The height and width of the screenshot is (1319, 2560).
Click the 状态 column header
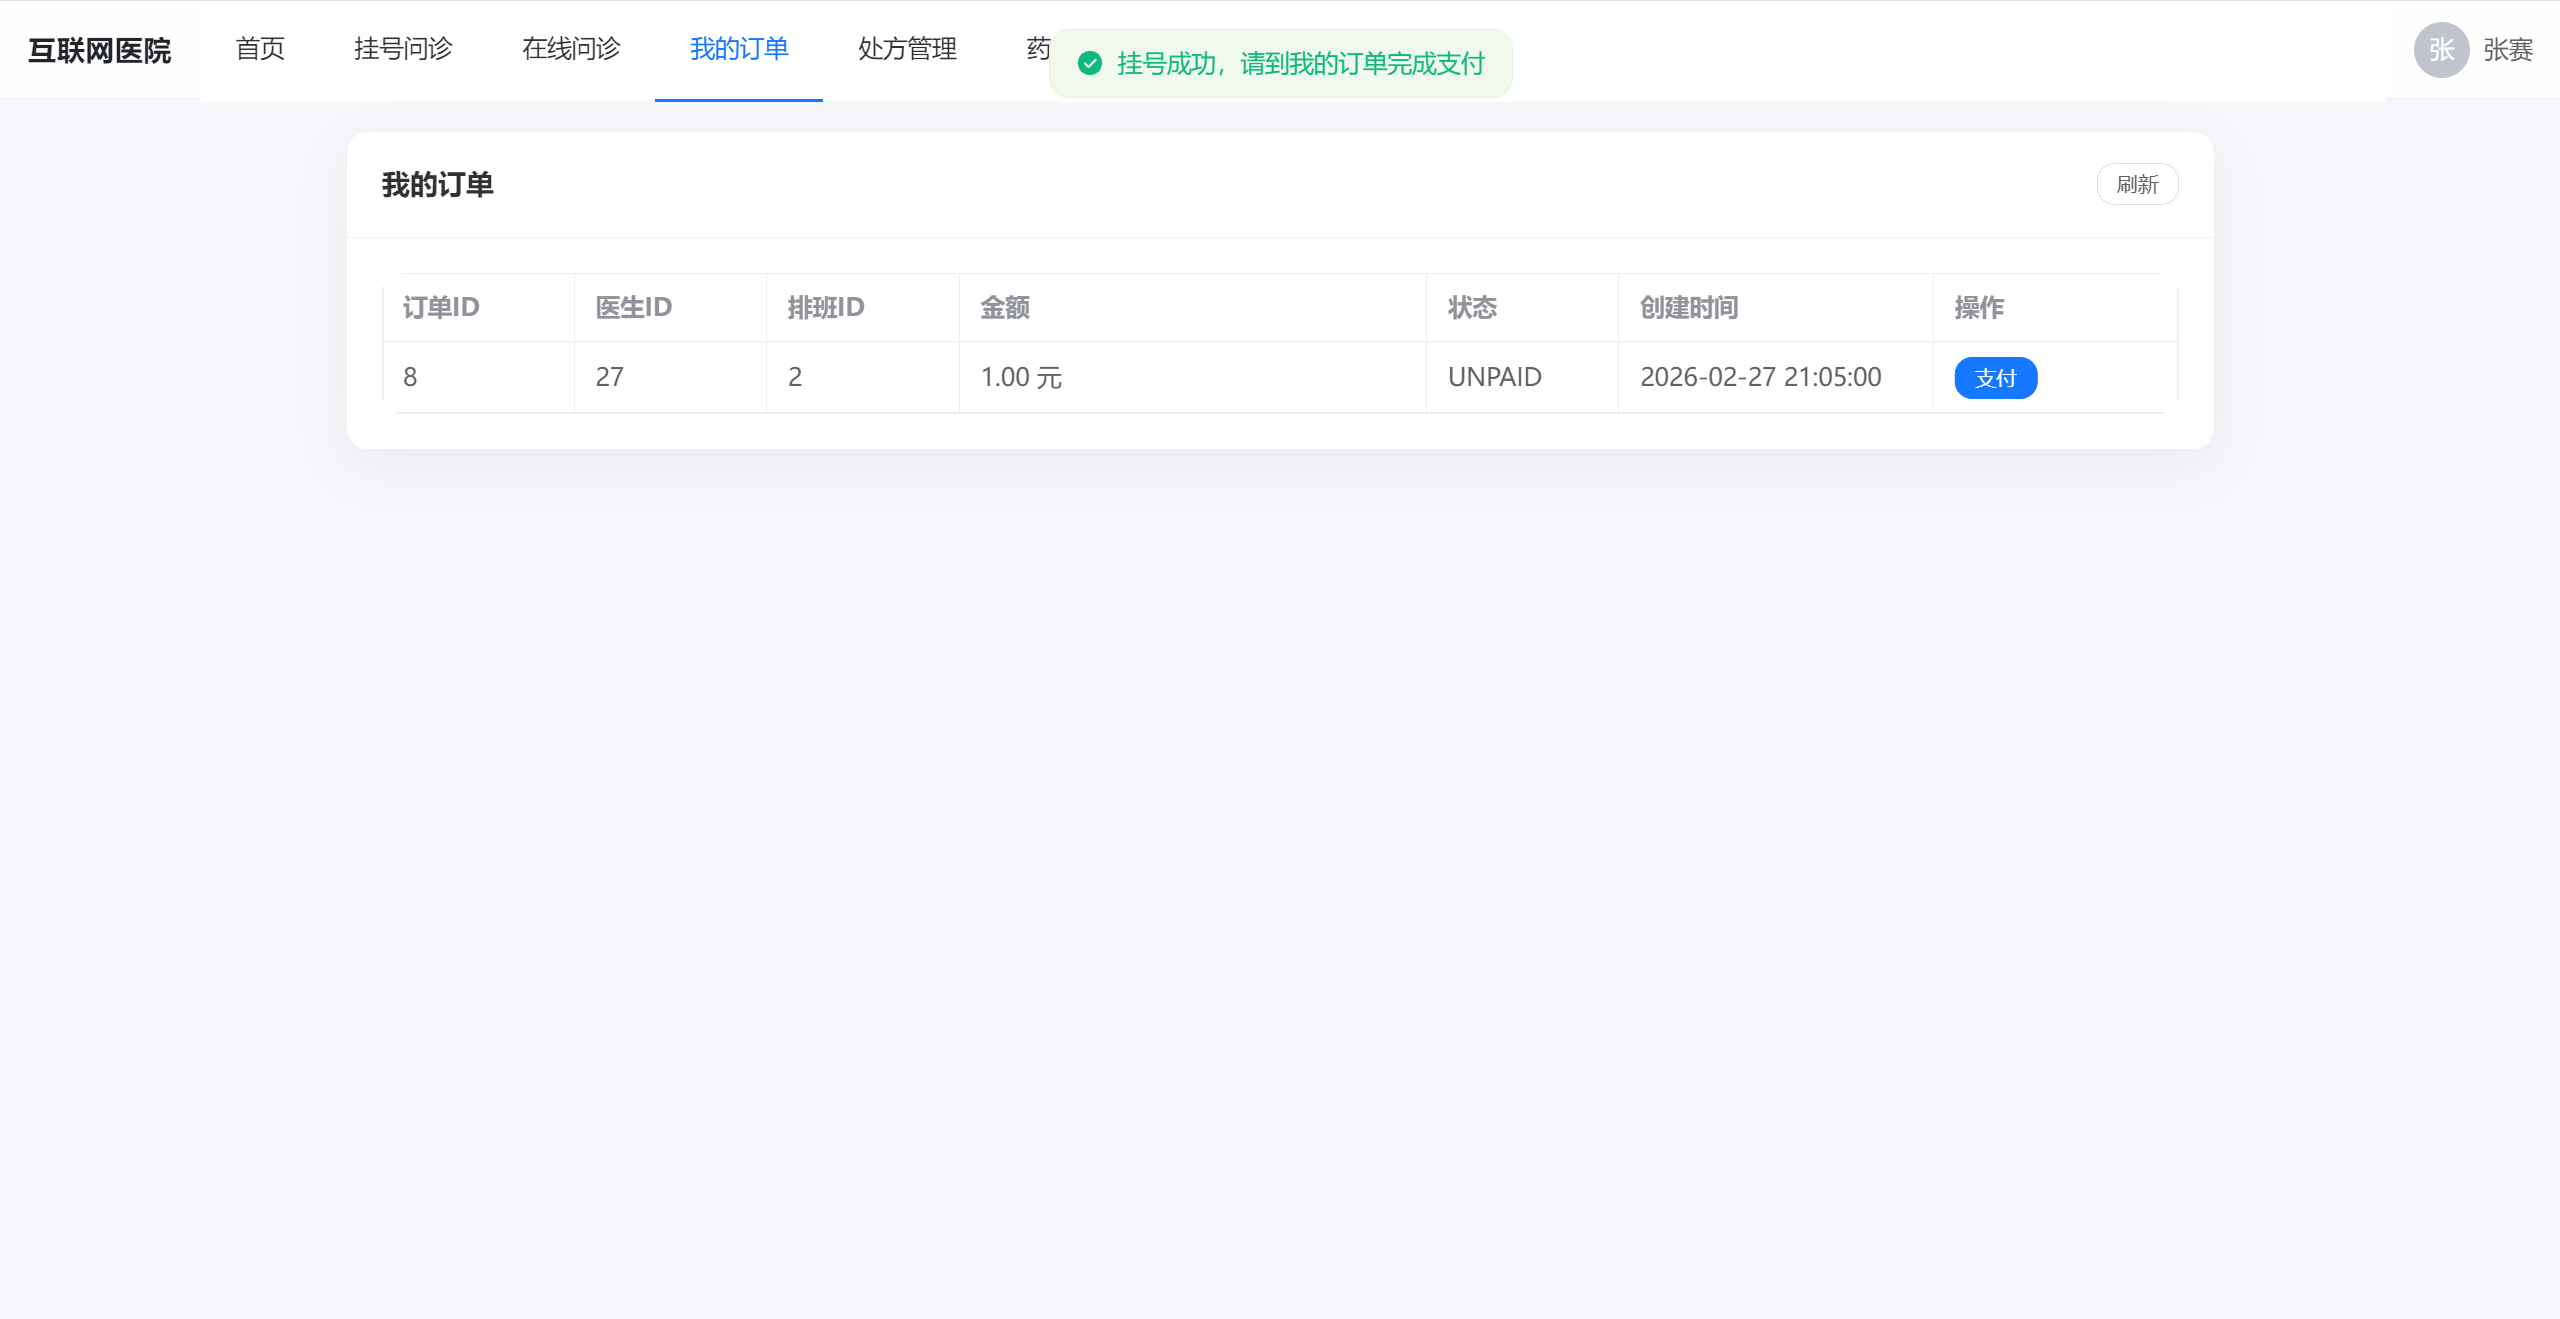pyautogui.click(x=1472, y=307)
